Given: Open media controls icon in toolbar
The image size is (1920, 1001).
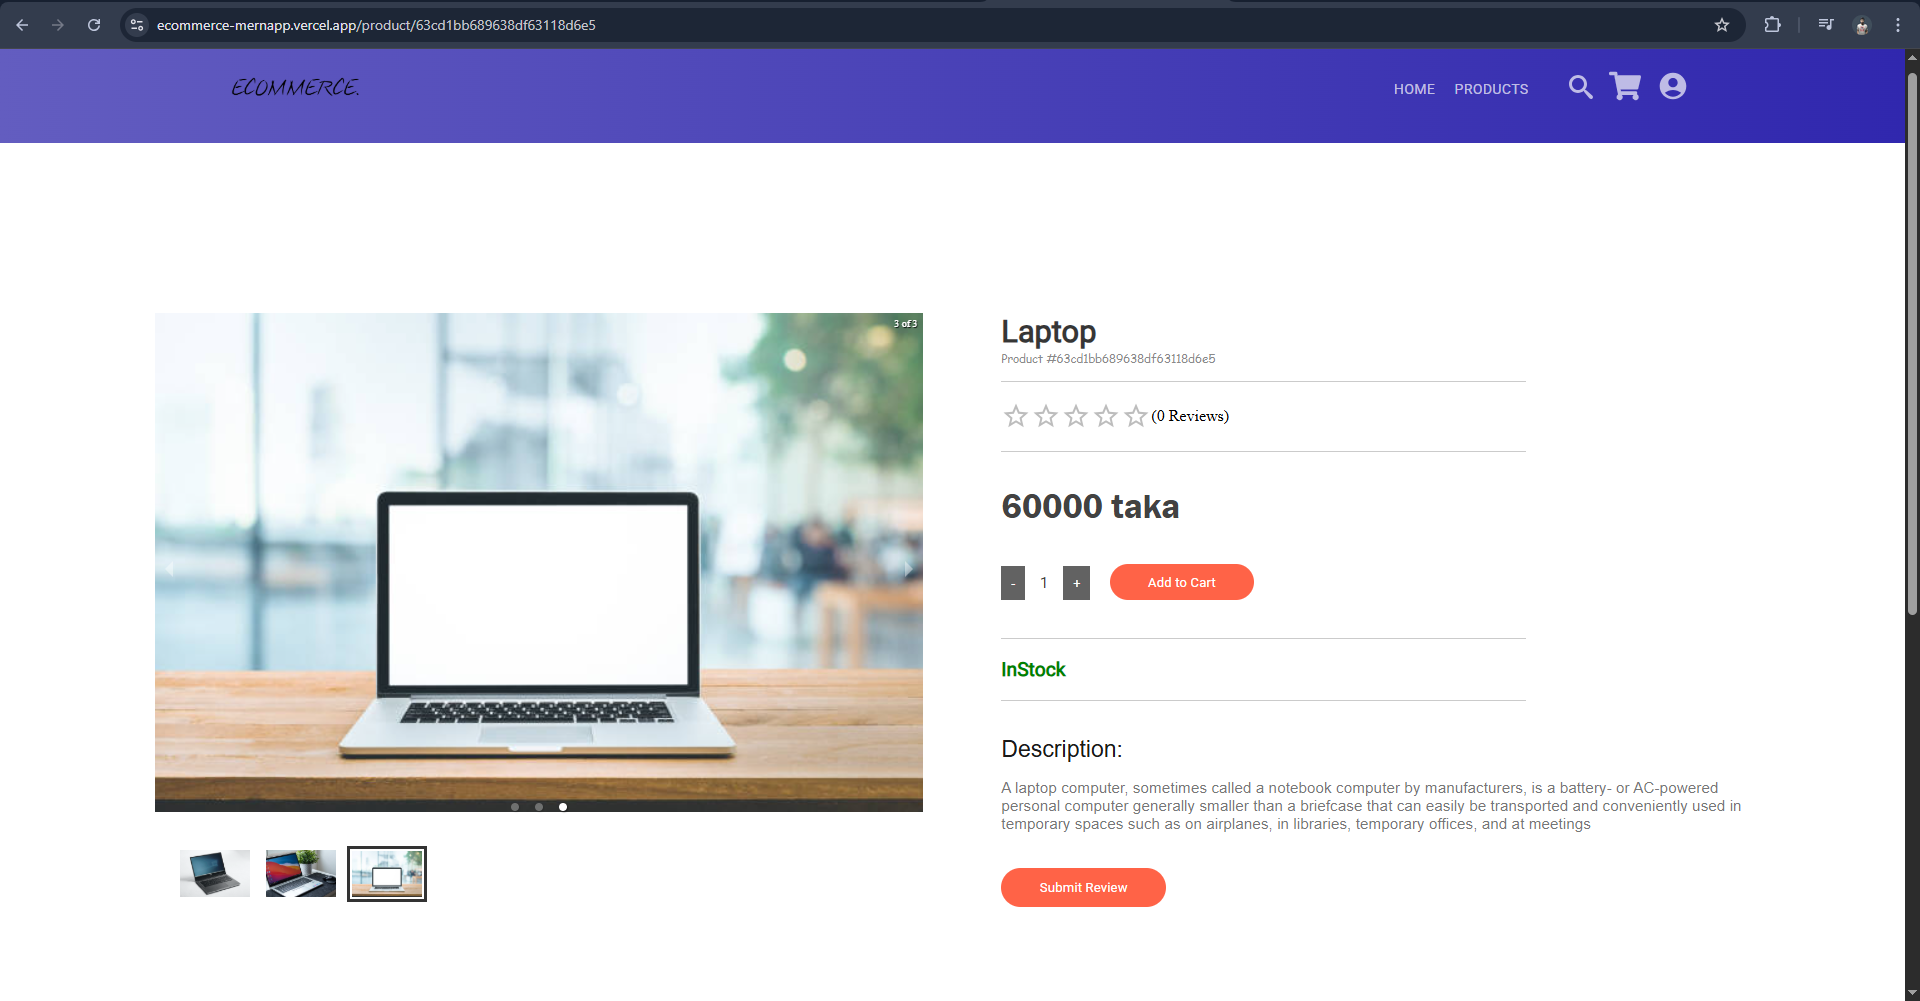Looking at the screenshot, I should pyautogui.click(x=1826, y=25).
